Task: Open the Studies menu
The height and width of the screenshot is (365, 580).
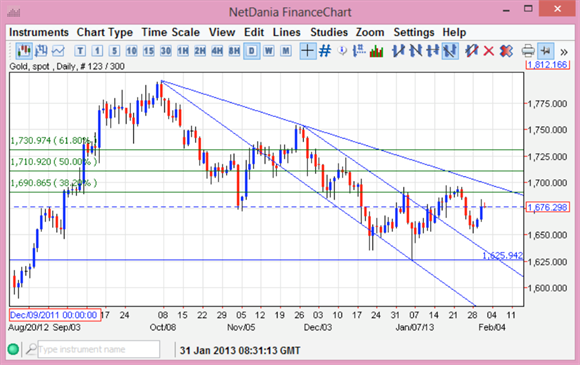Action: tap(329, 32)
